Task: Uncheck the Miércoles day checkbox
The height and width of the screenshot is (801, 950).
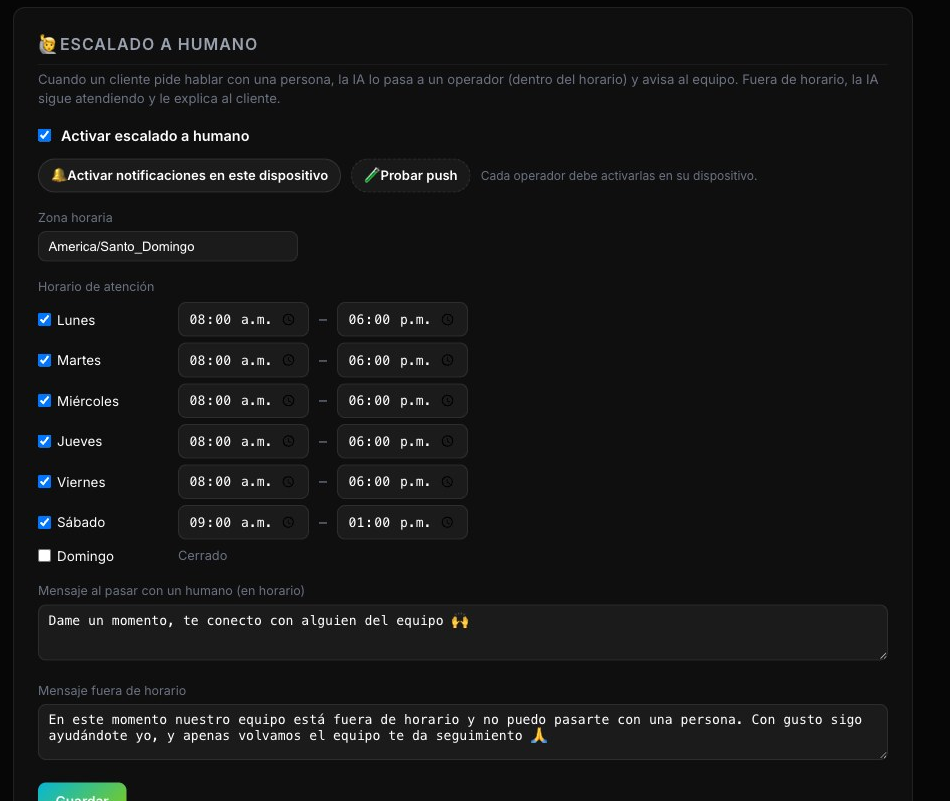Action: pos(45,401)
